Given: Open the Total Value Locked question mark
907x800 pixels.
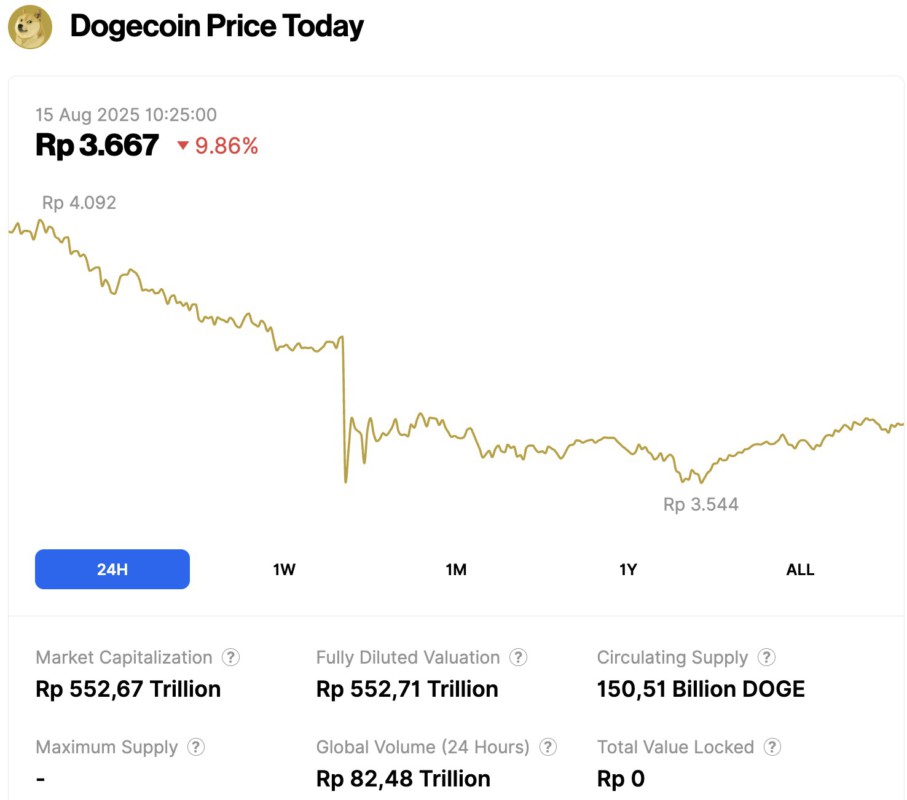Looking at the screenshot, I should coord(772,747).
